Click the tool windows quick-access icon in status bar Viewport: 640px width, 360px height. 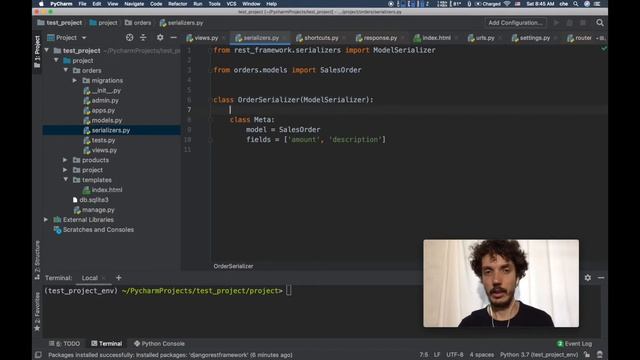[38, 355]
